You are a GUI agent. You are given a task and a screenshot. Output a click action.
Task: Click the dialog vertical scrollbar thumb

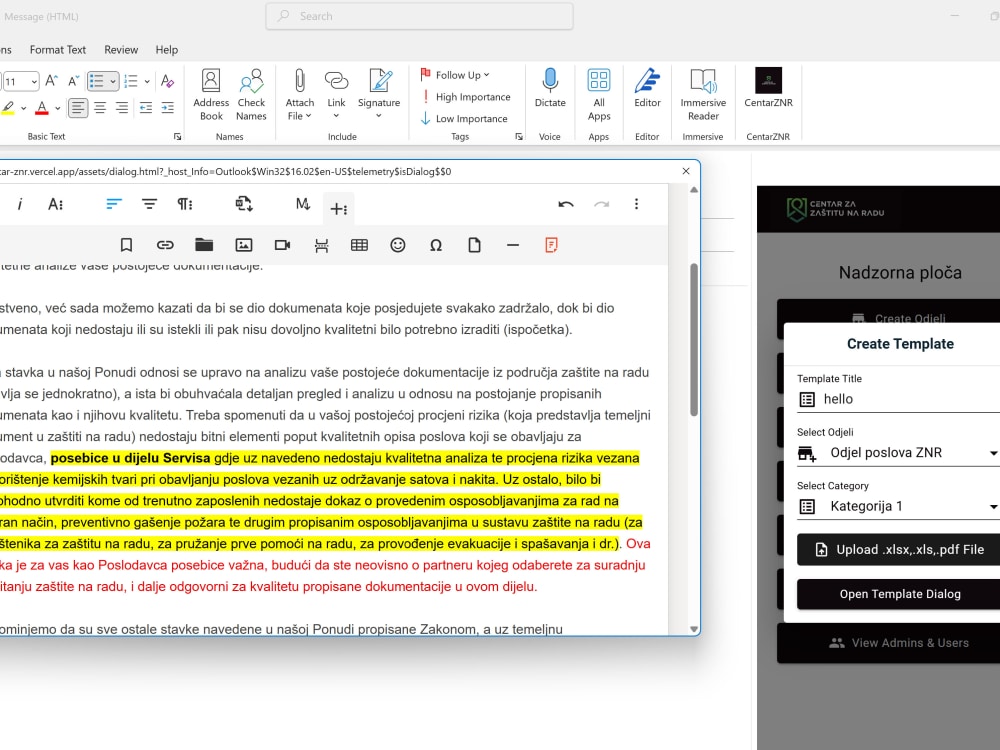[694, 340]
